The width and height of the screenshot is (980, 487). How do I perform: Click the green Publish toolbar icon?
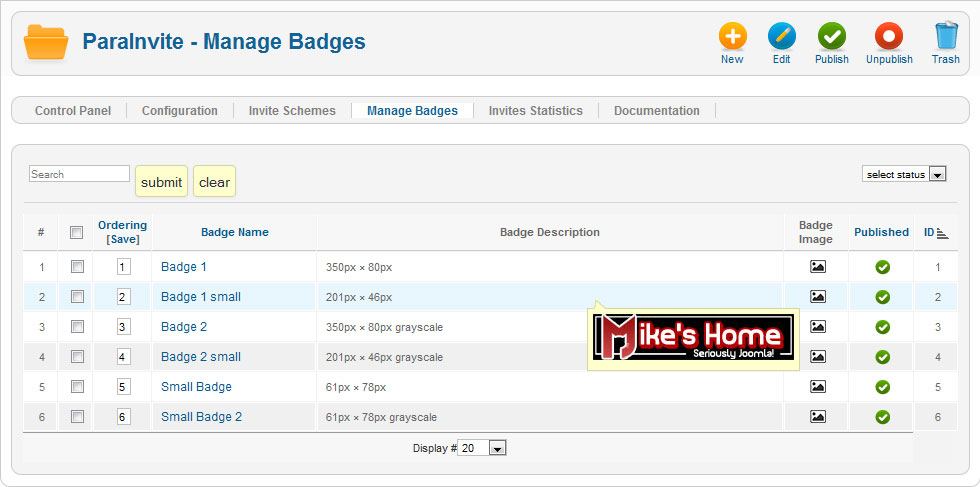point(831,36)
